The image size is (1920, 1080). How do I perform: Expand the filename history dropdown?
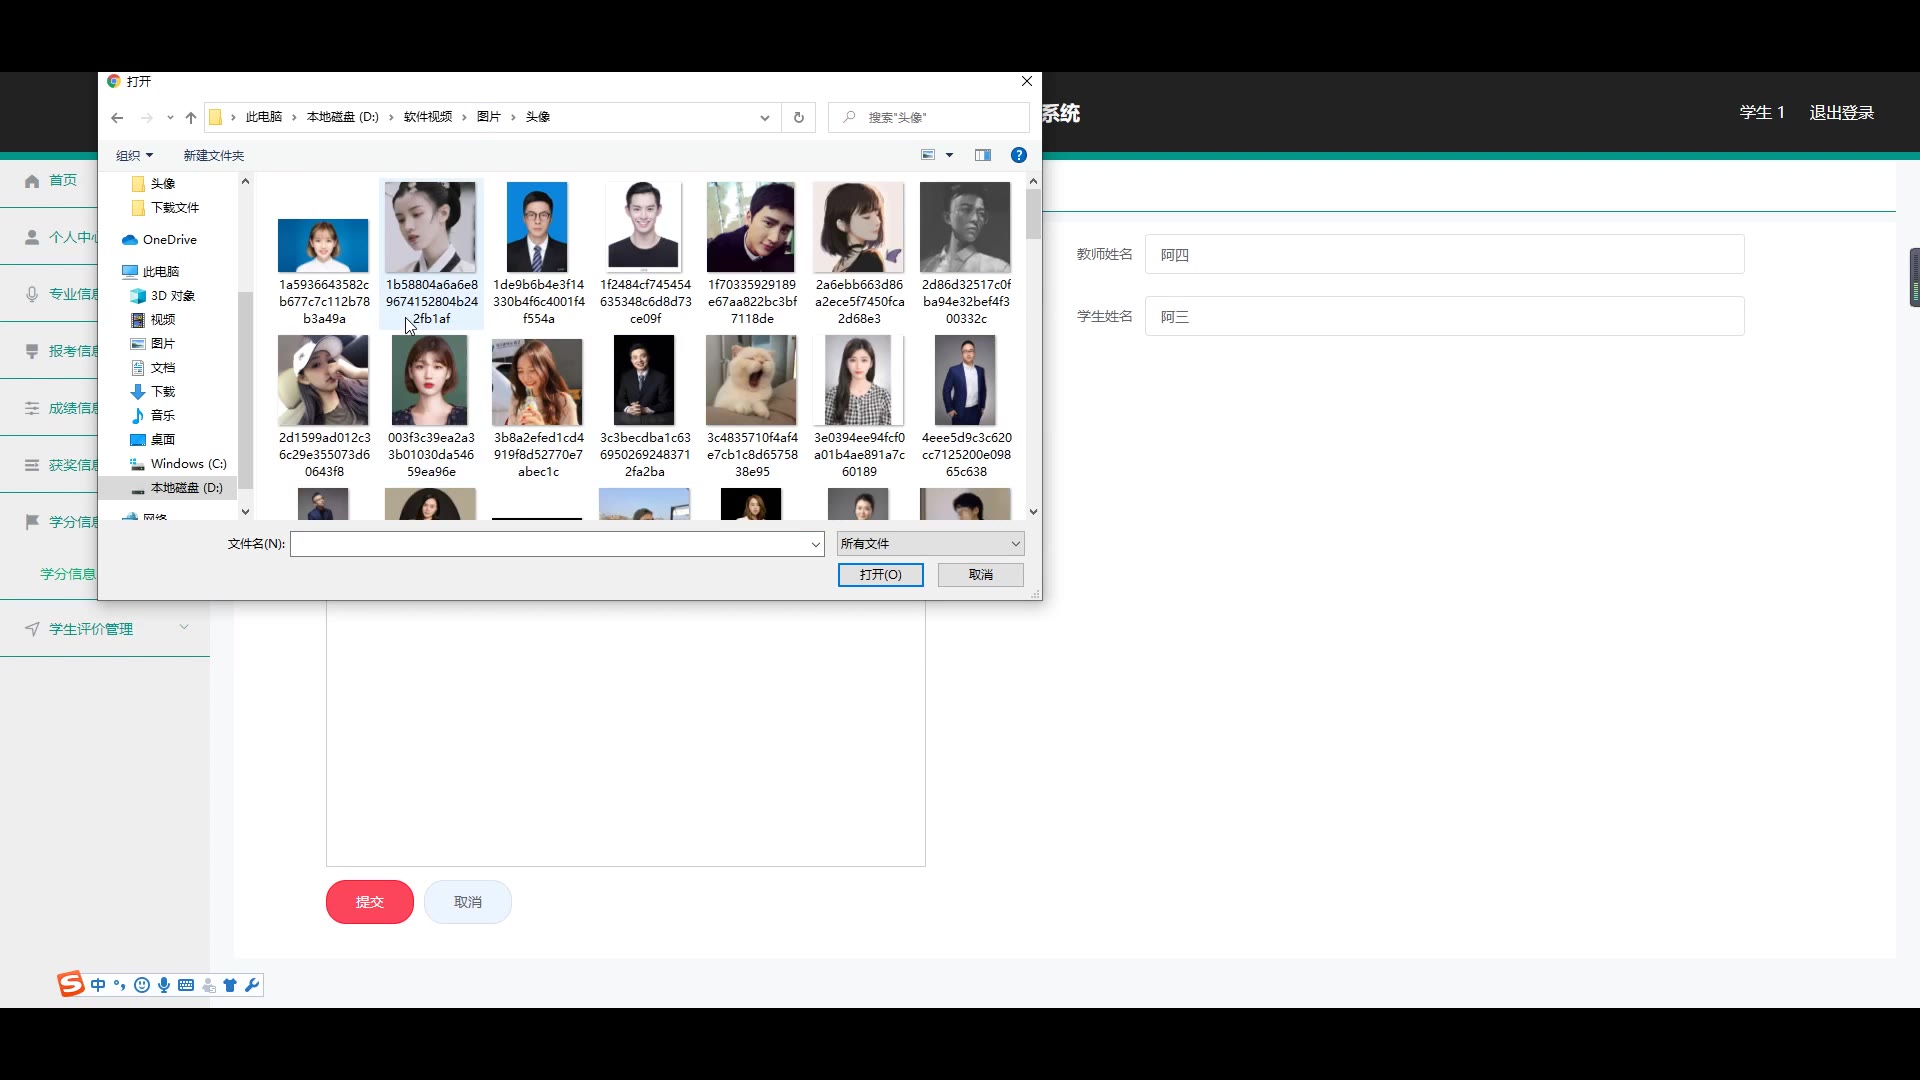(x=816, y=544)
